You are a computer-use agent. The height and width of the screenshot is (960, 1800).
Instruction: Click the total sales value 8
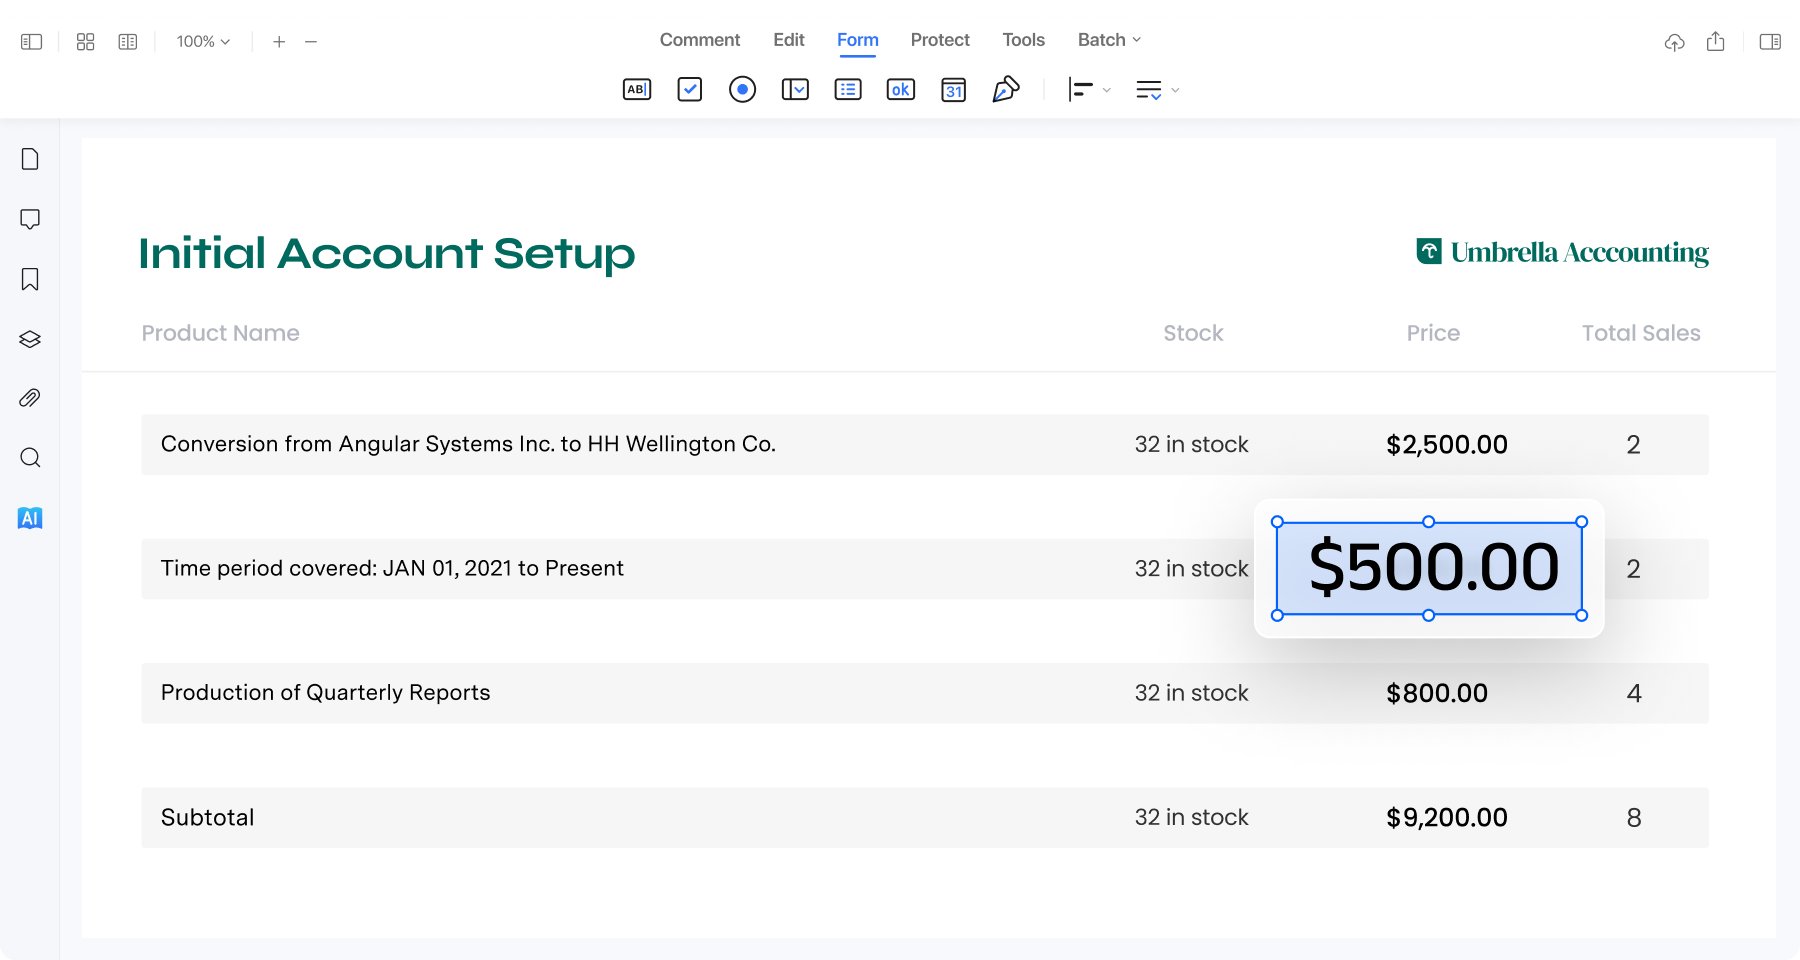tap(1634, 818)
